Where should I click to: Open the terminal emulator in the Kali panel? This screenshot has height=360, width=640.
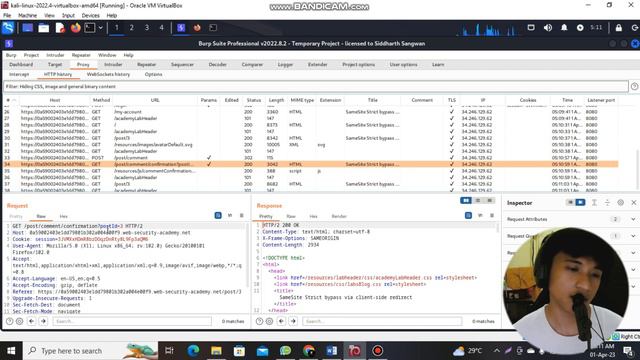[90, 28]
